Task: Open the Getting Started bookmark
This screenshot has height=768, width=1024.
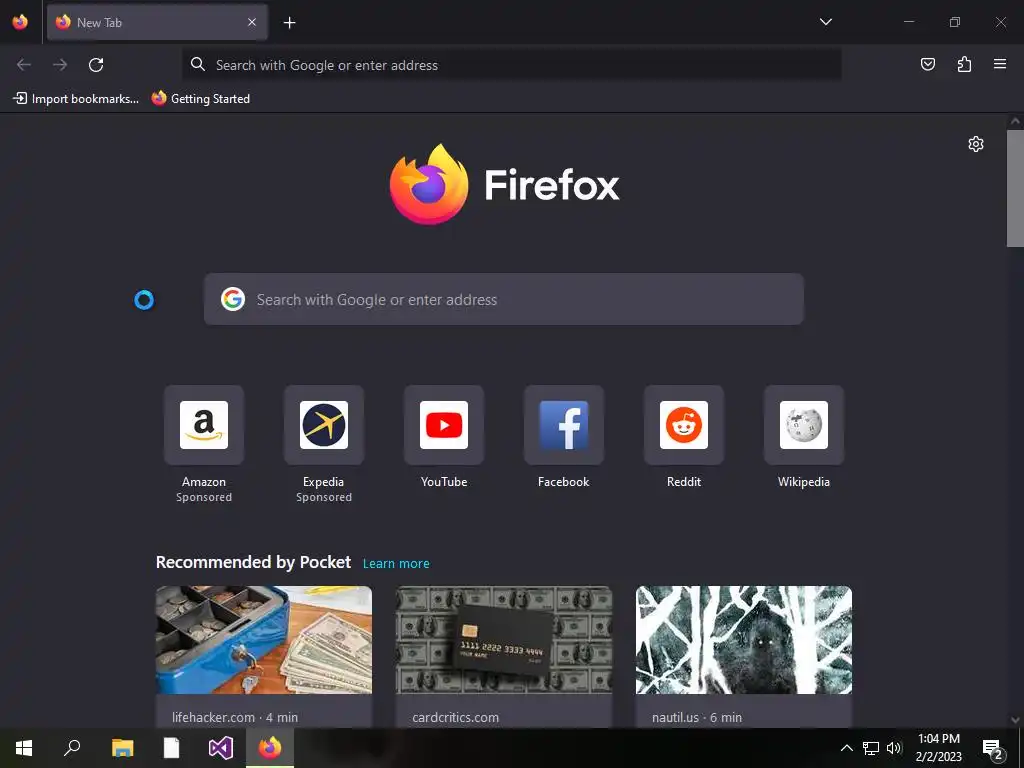Action: (200, 99)
